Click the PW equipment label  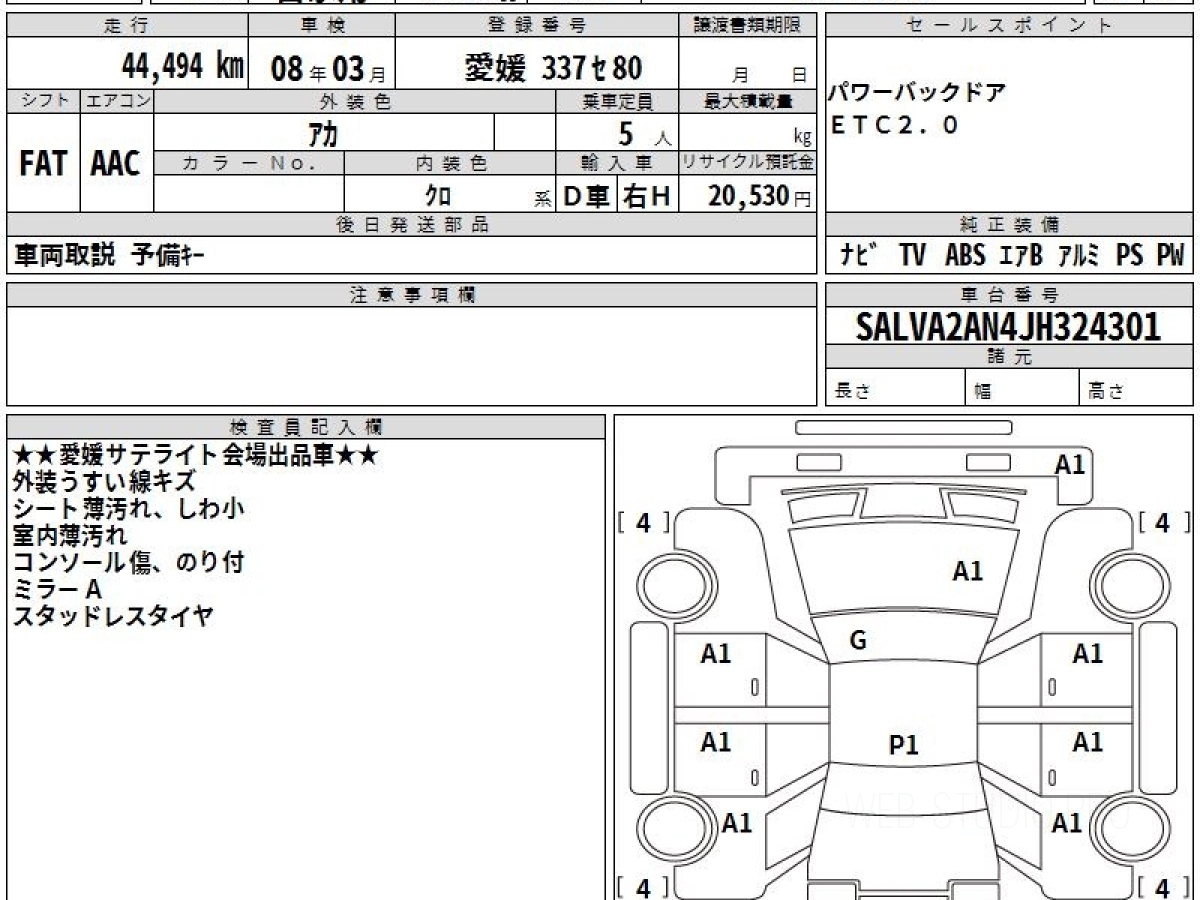click(1170, 256)
